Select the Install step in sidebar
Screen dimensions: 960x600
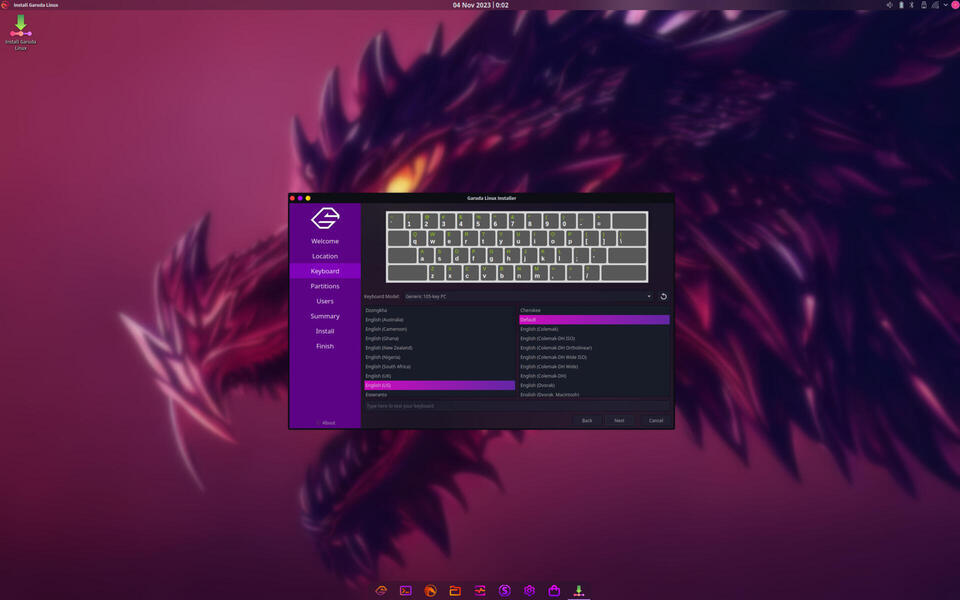tap(325, 331)
